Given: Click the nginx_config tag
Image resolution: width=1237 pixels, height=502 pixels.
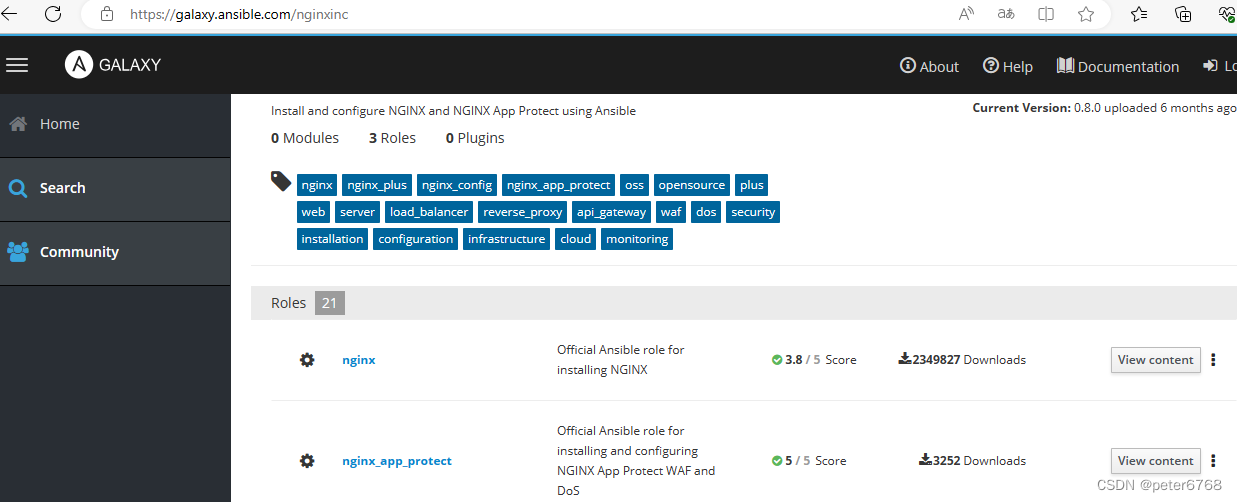Looking at the screenshot, I should 457,185.
